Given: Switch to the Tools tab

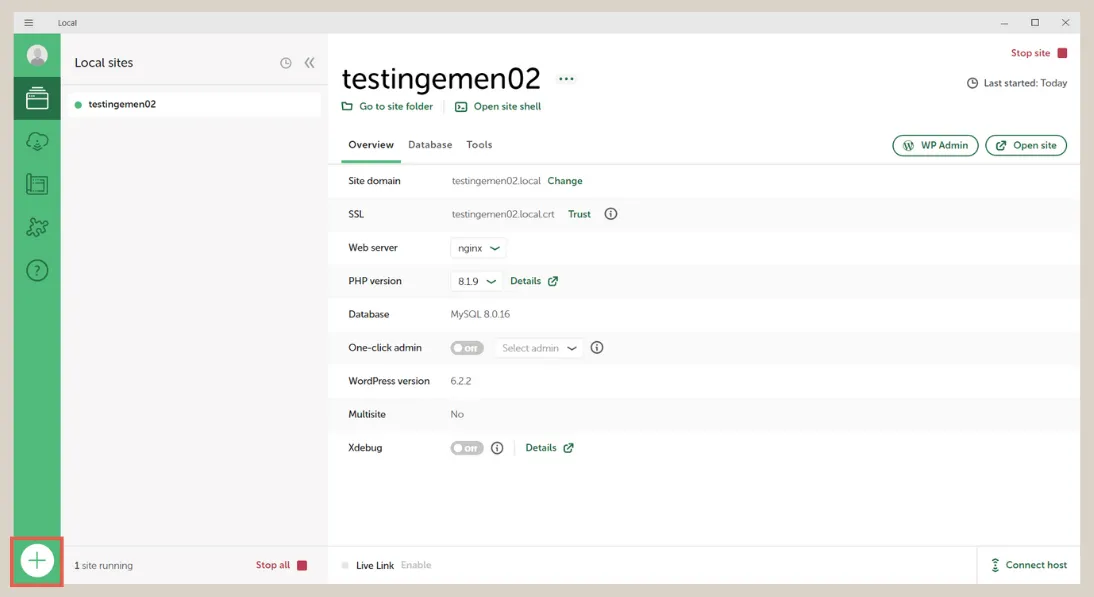Looking at the screenshot, I should [x=479, y=145].
